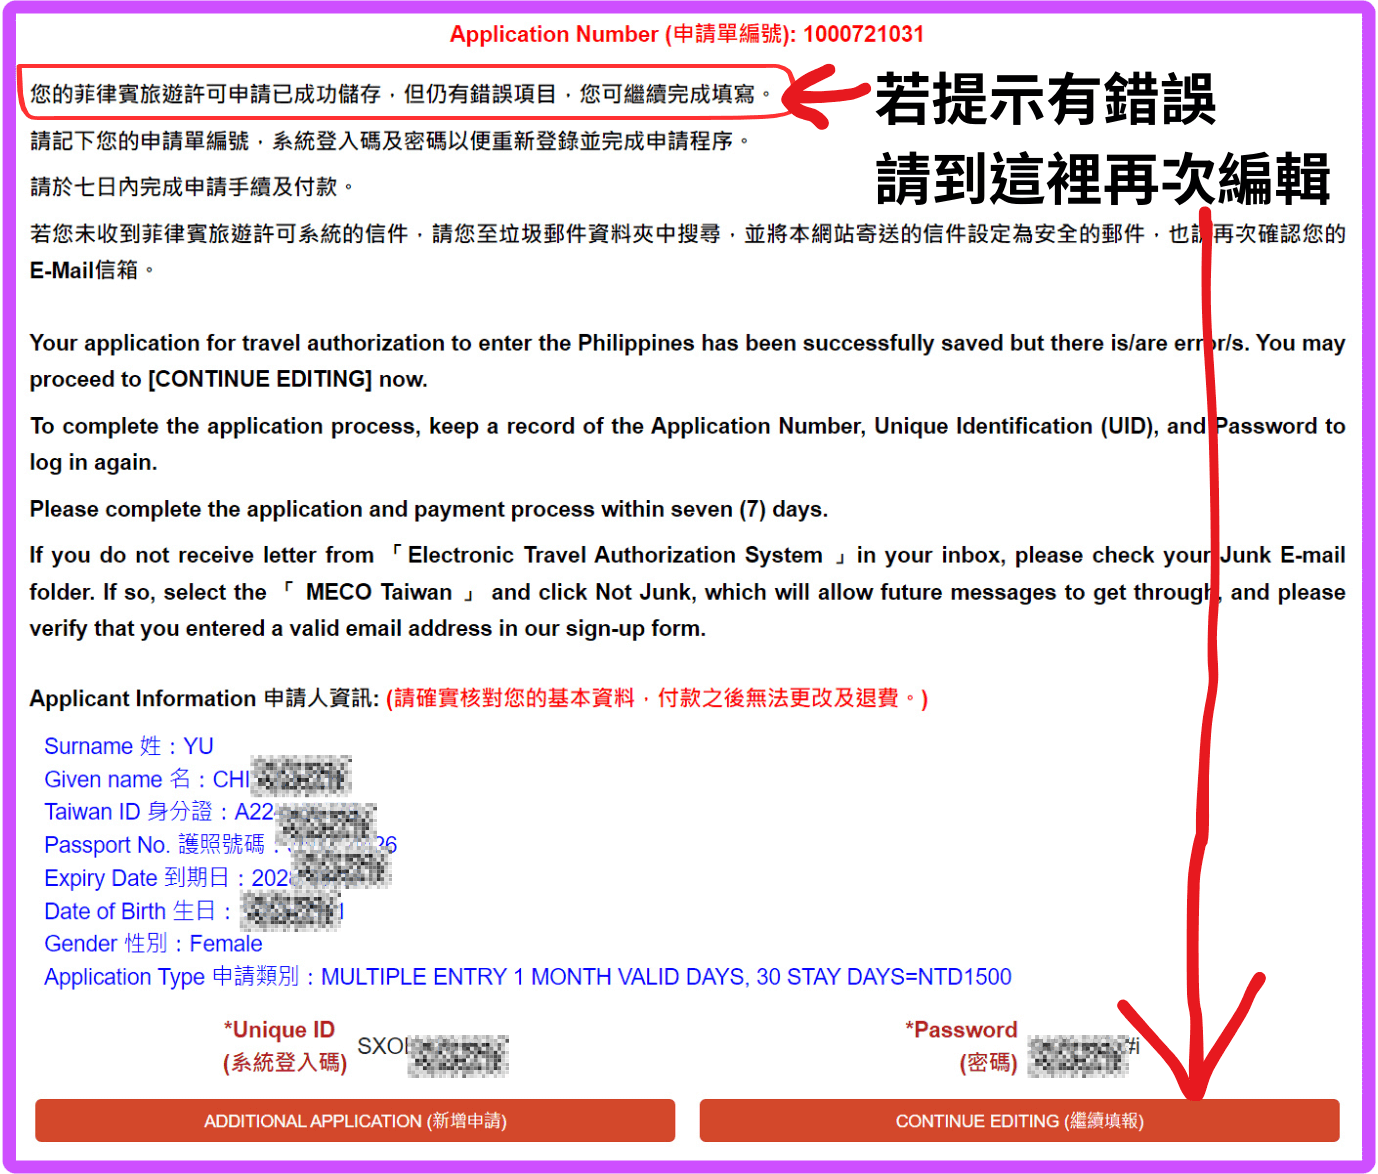The height and width of the screenshot is (1174, 1378).
Task: Click the red-circled Chinese error notice text
Action: point(400,94)
